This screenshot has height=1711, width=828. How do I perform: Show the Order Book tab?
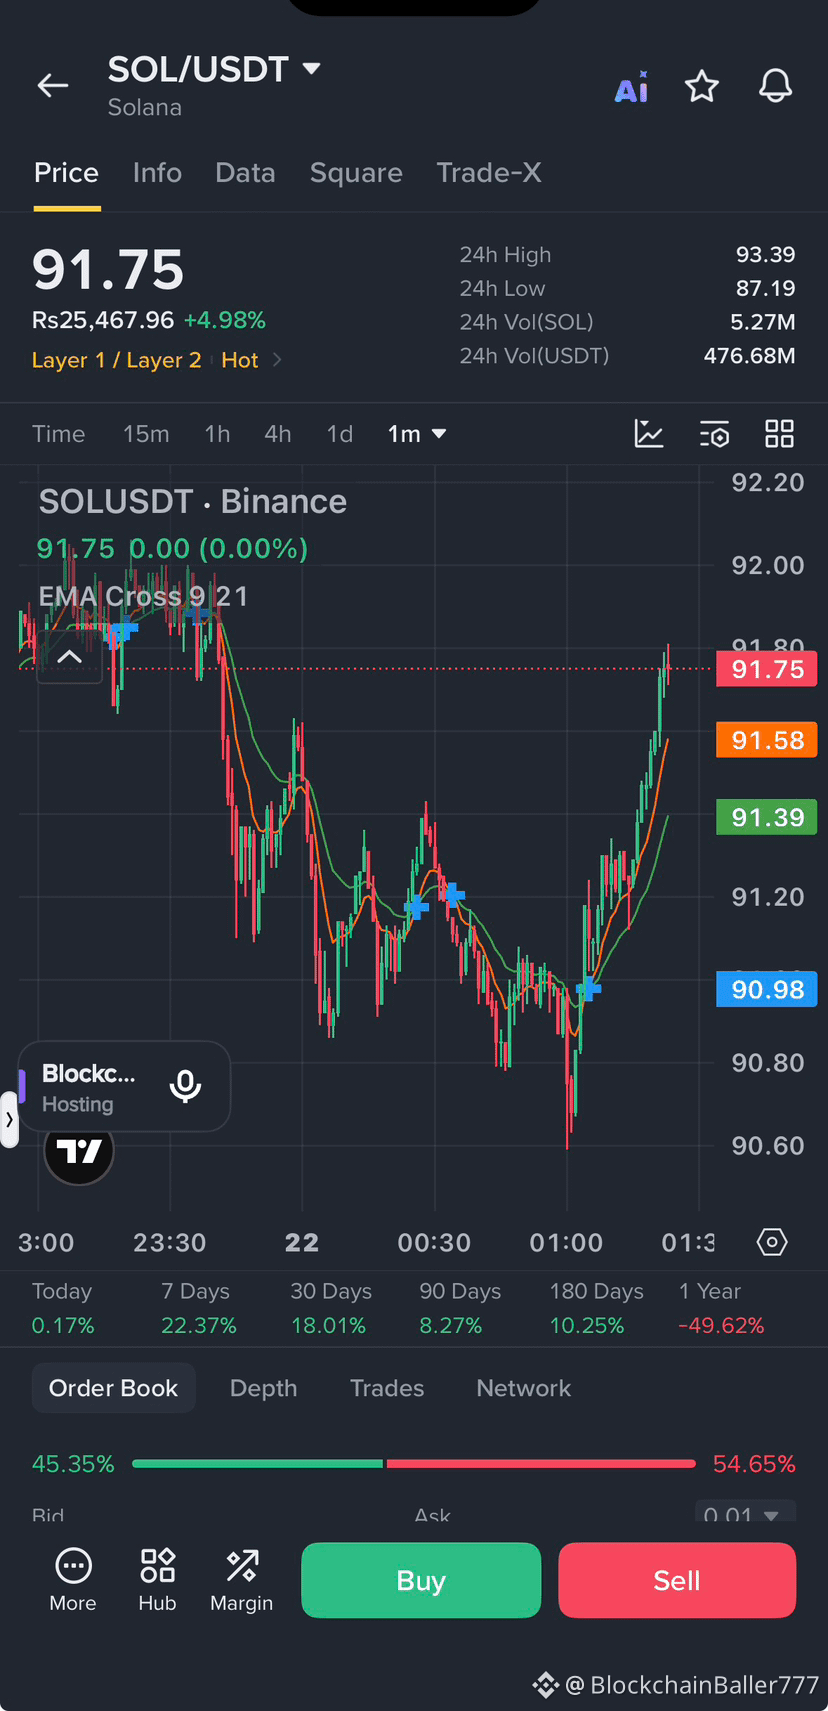point(113,1388)
